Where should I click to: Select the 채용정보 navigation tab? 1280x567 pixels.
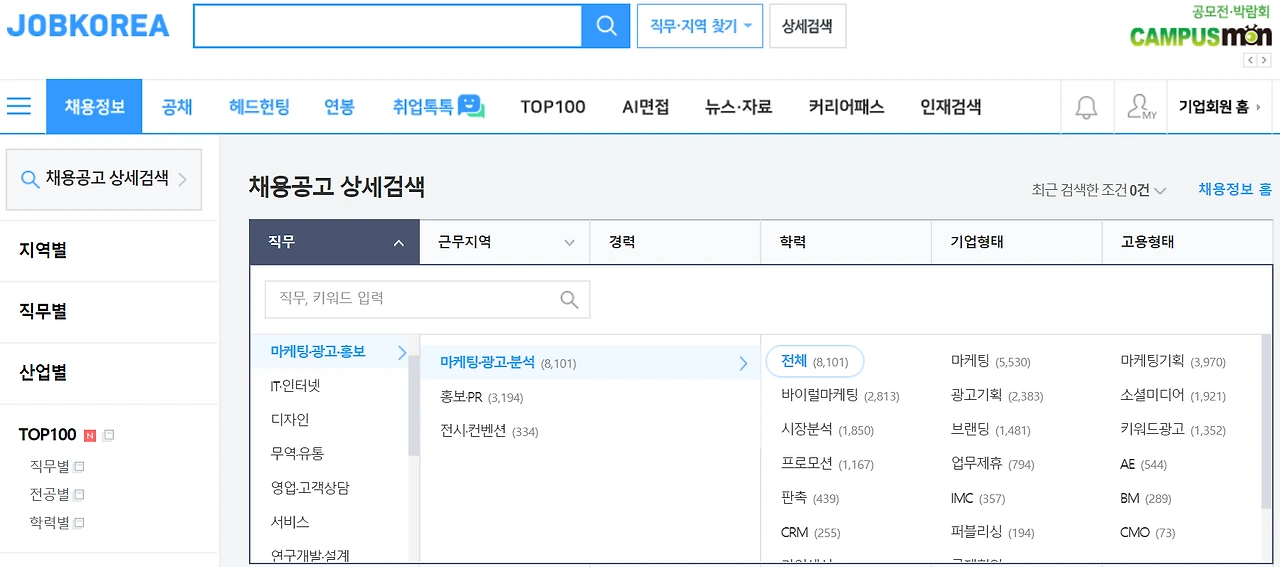(x=94, y=107)
